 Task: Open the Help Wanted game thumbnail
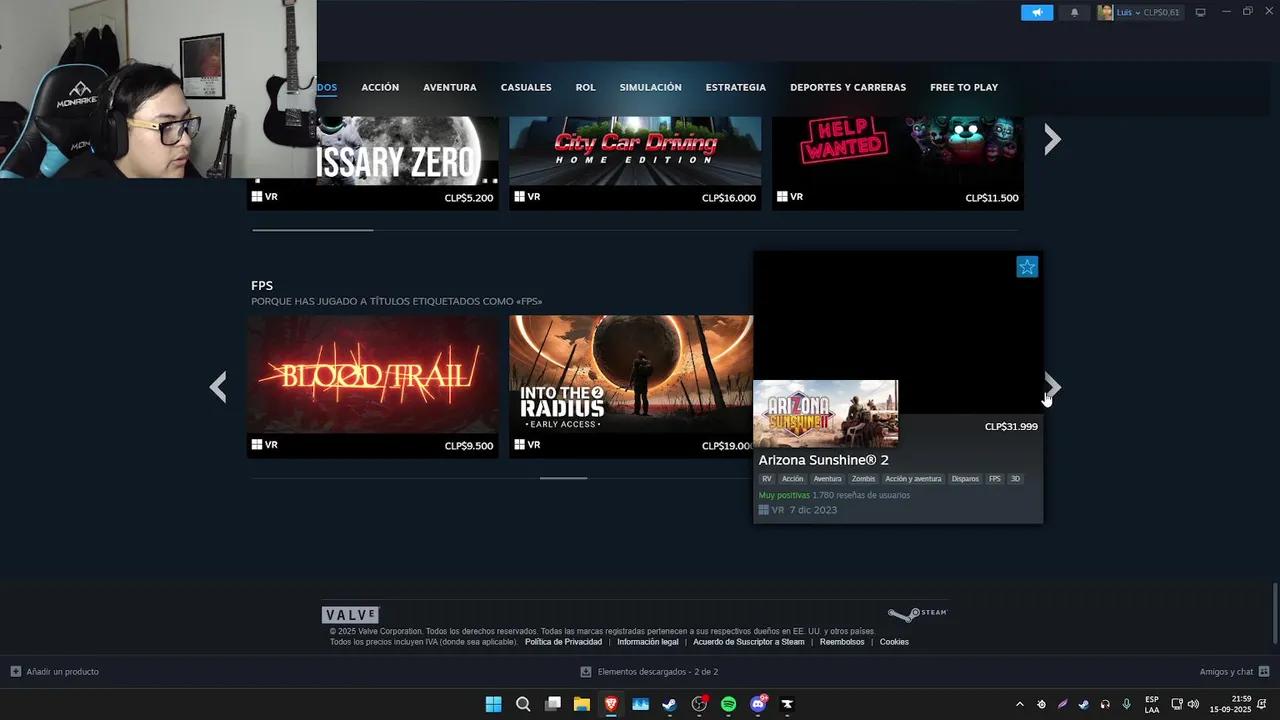pos(897,151)
